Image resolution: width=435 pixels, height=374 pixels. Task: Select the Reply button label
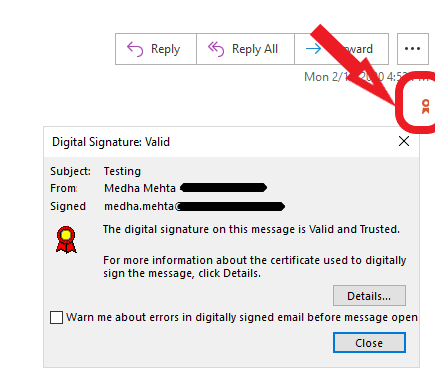[x=165, y=49]
